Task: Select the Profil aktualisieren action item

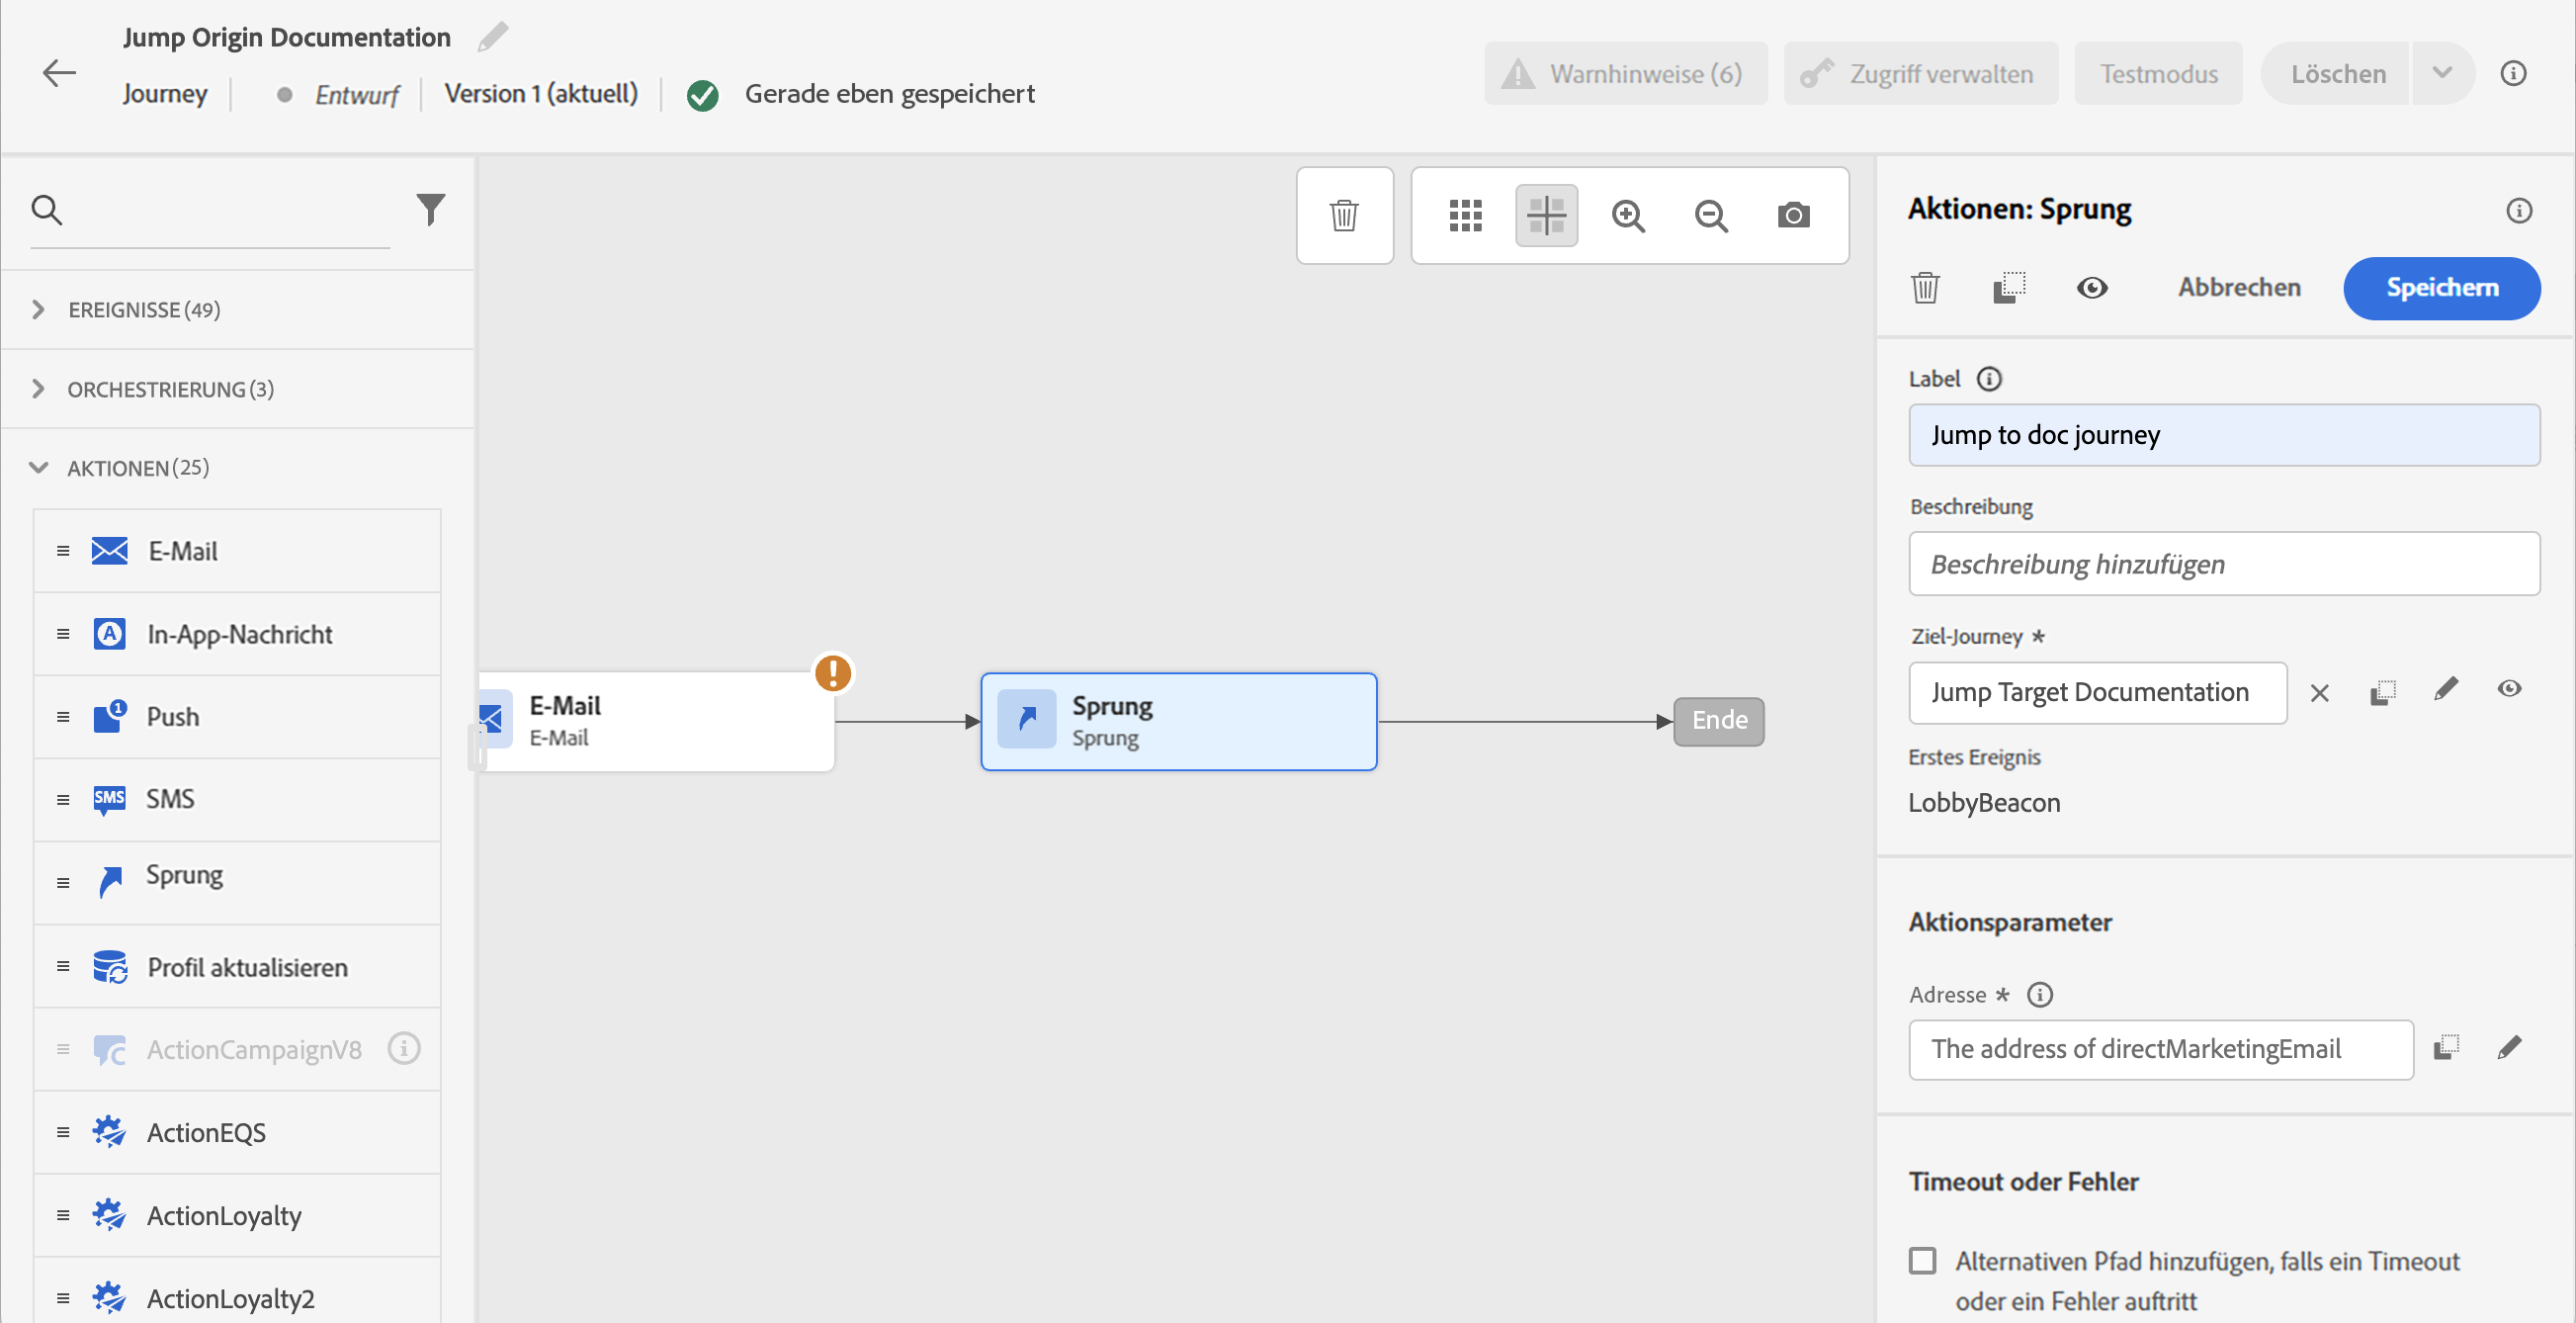Action: click(247, 966)
